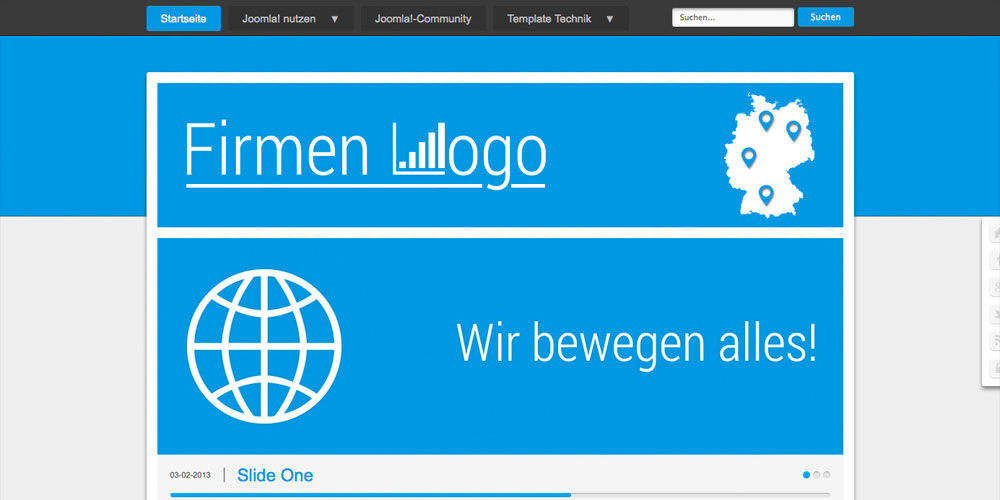The height and width of the screenshot is (500, 1000).
Task: Focus the Suchen... search input field
Action: coord(733,18)
